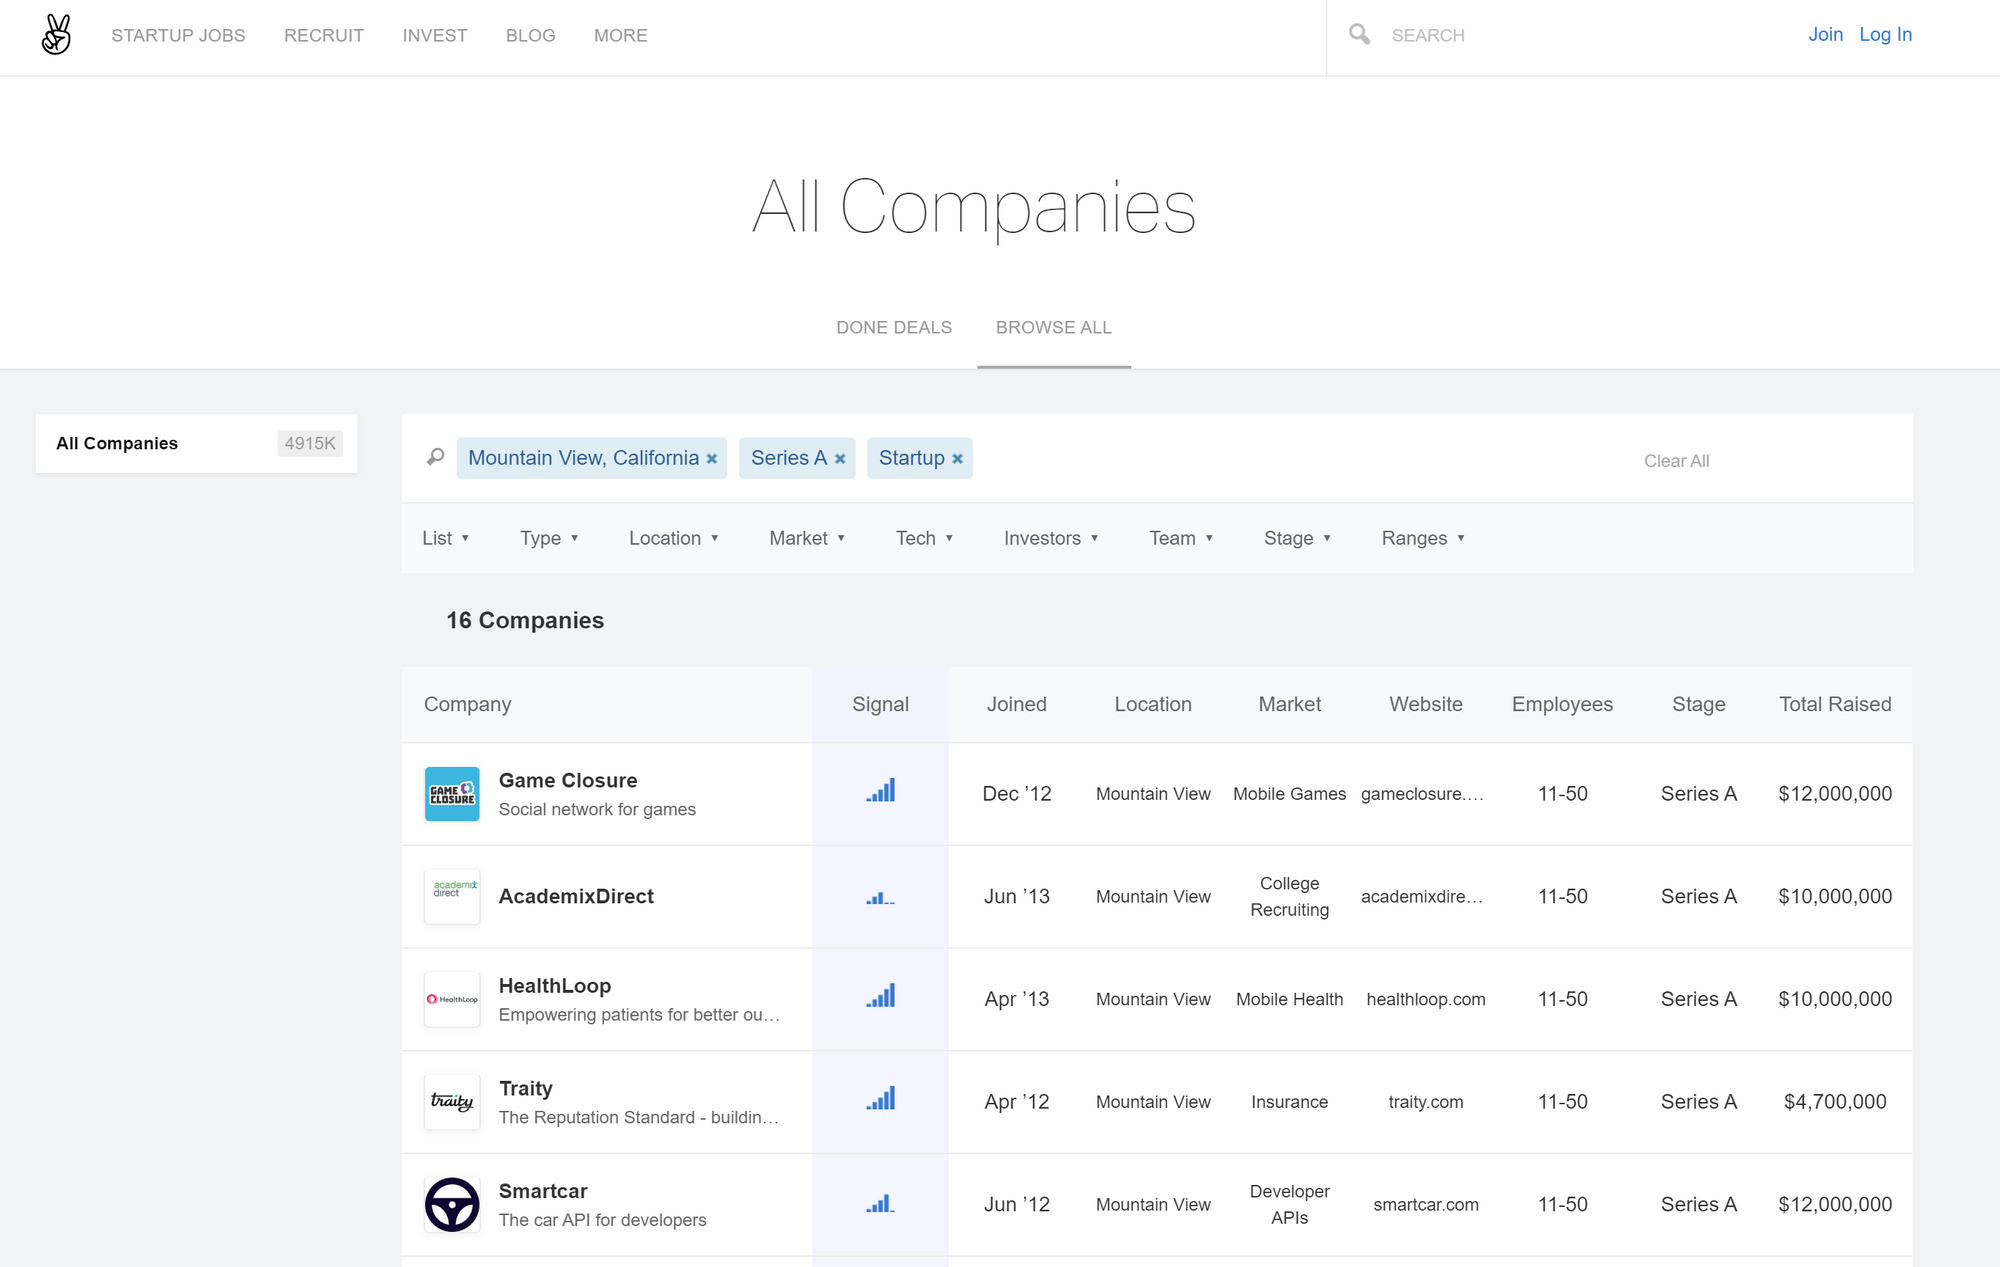This screenshot has width=2000, height=1267.
Task: Click the signal bars icon for Smartcar
Action: point(880,1204)
